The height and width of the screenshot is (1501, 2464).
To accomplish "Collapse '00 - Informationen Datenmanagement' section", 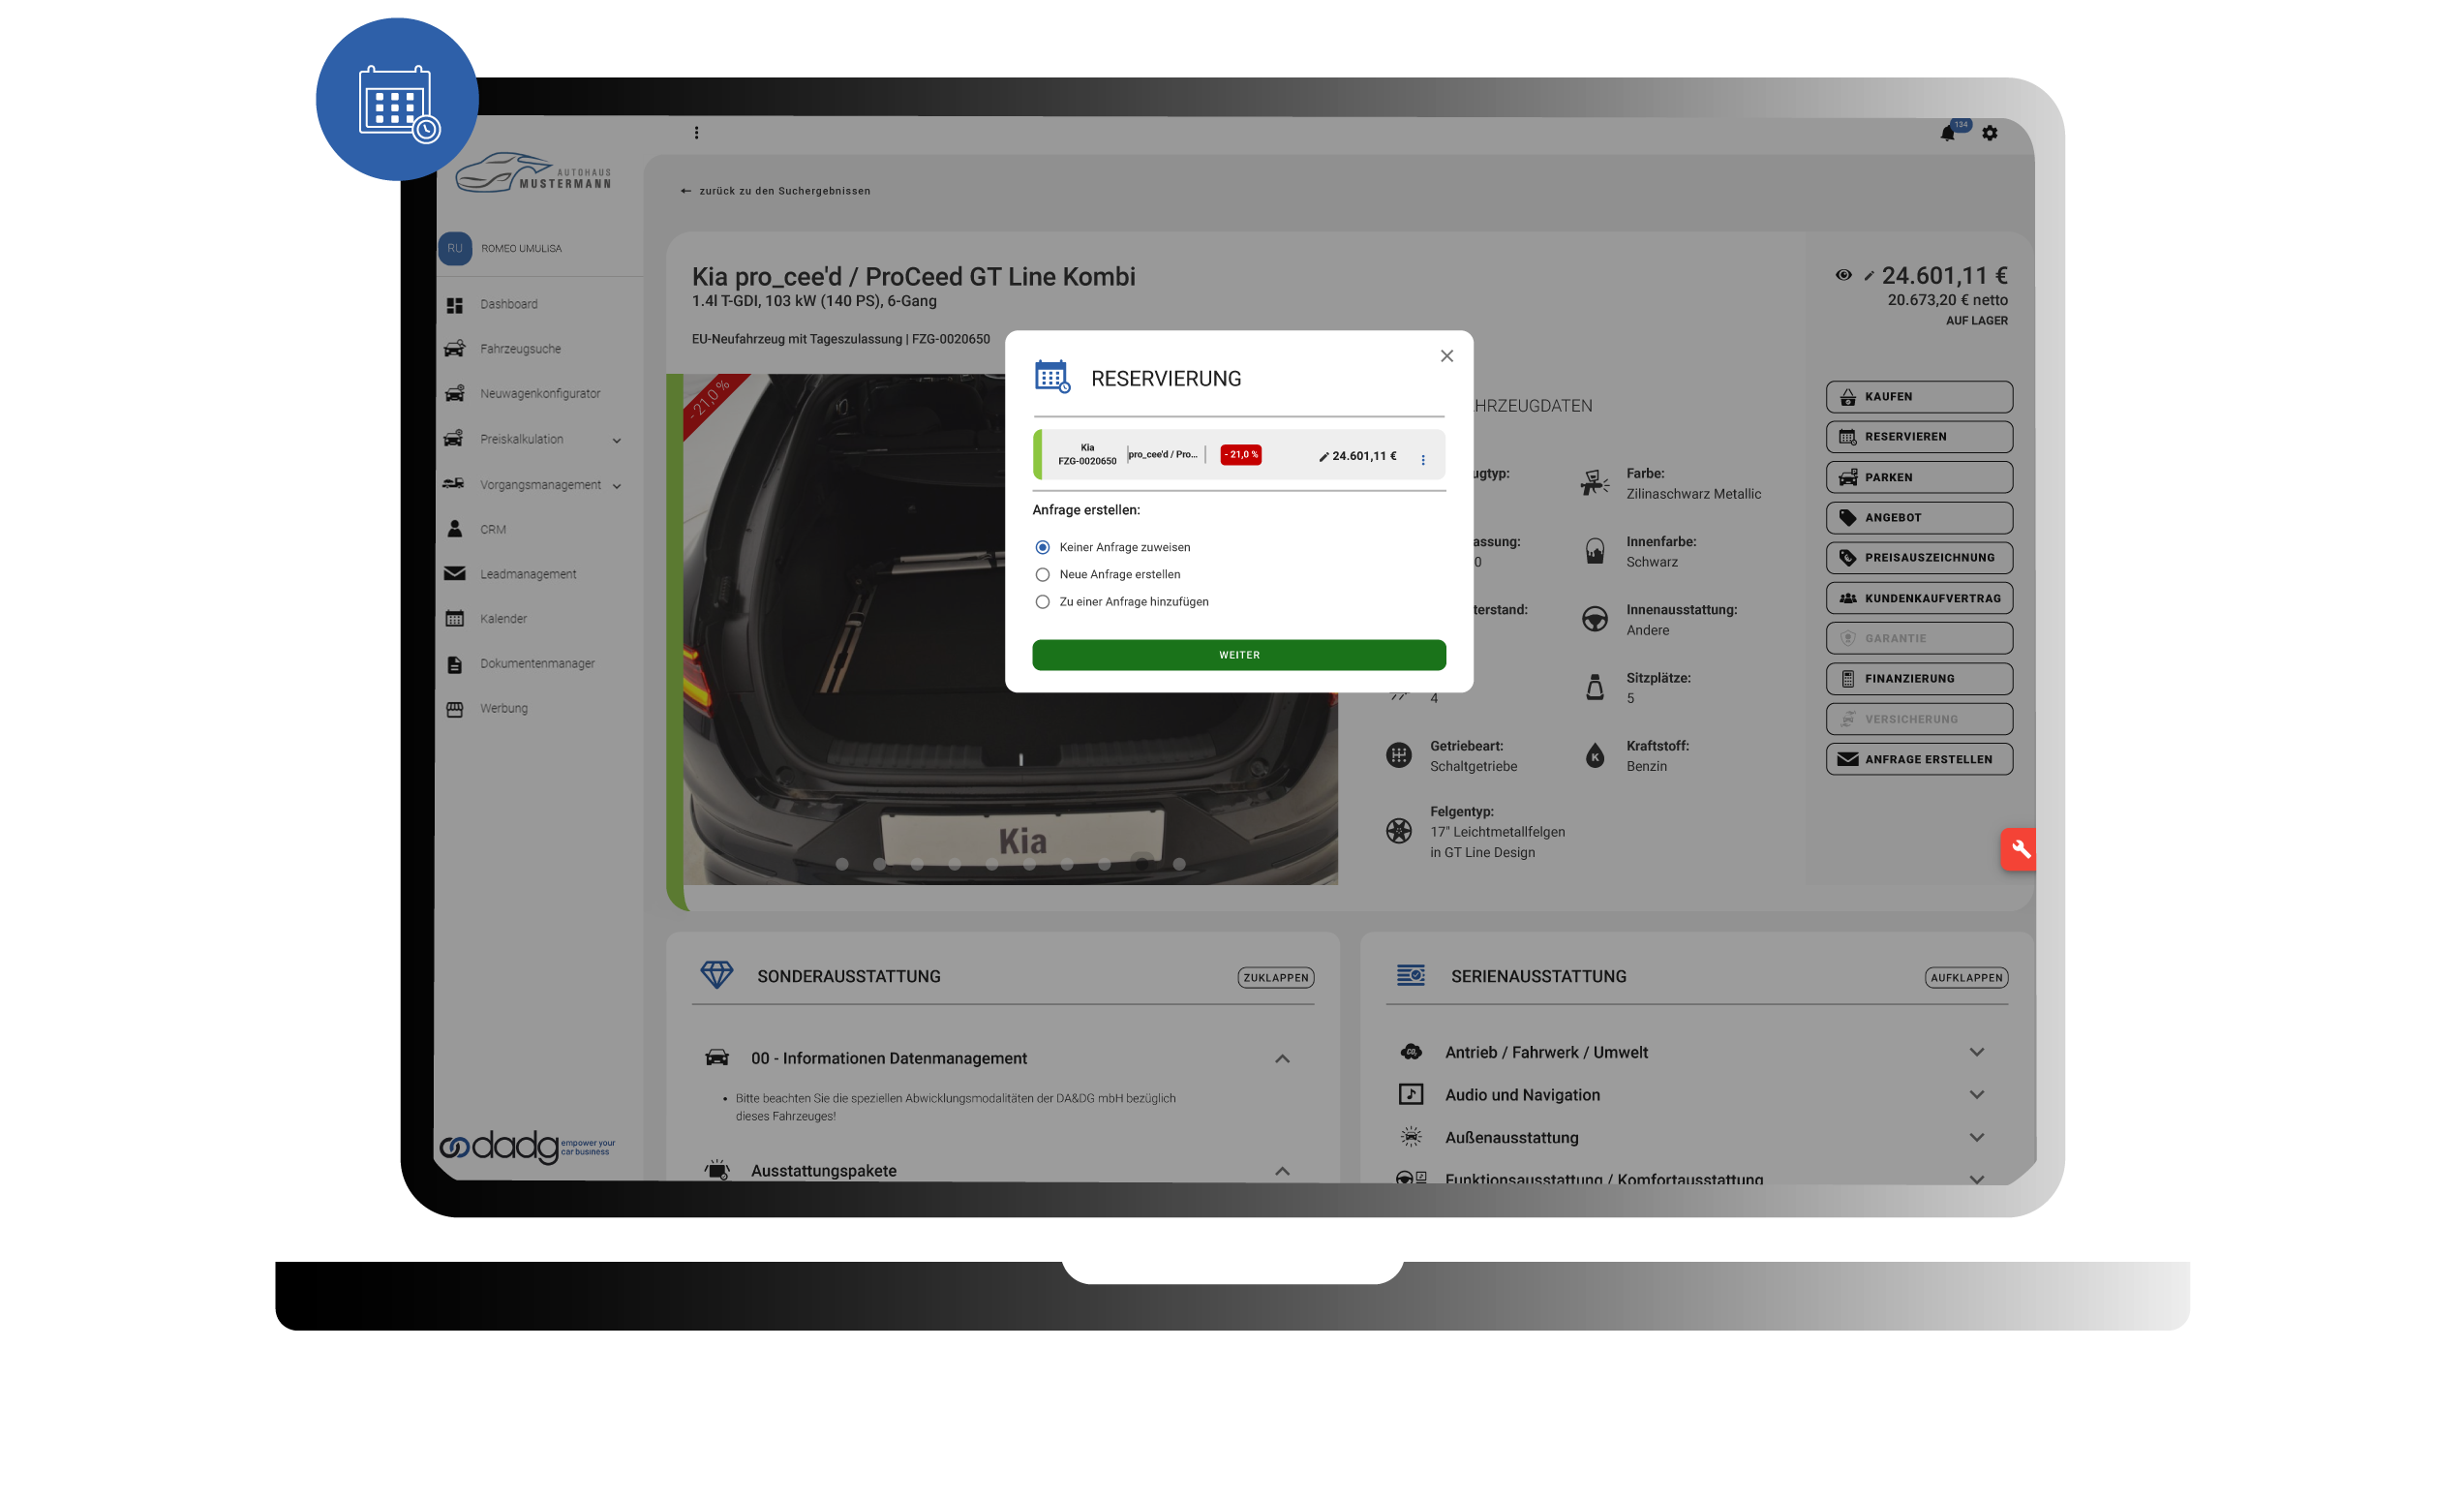I will click(1282, 1059).
